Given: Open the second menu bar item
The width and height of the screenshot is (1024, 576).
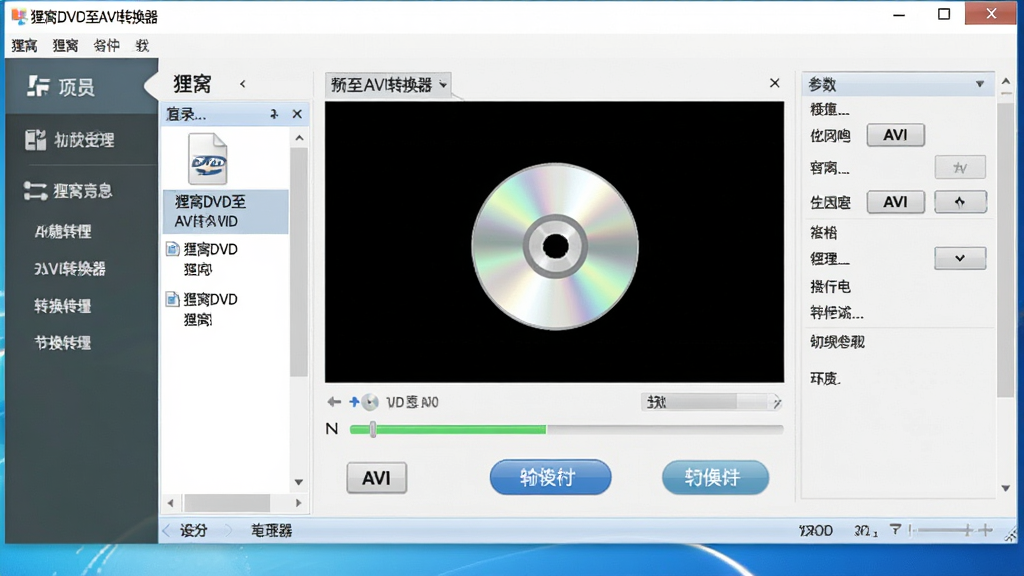Looking at the screenshot, I should pos(65,46).
